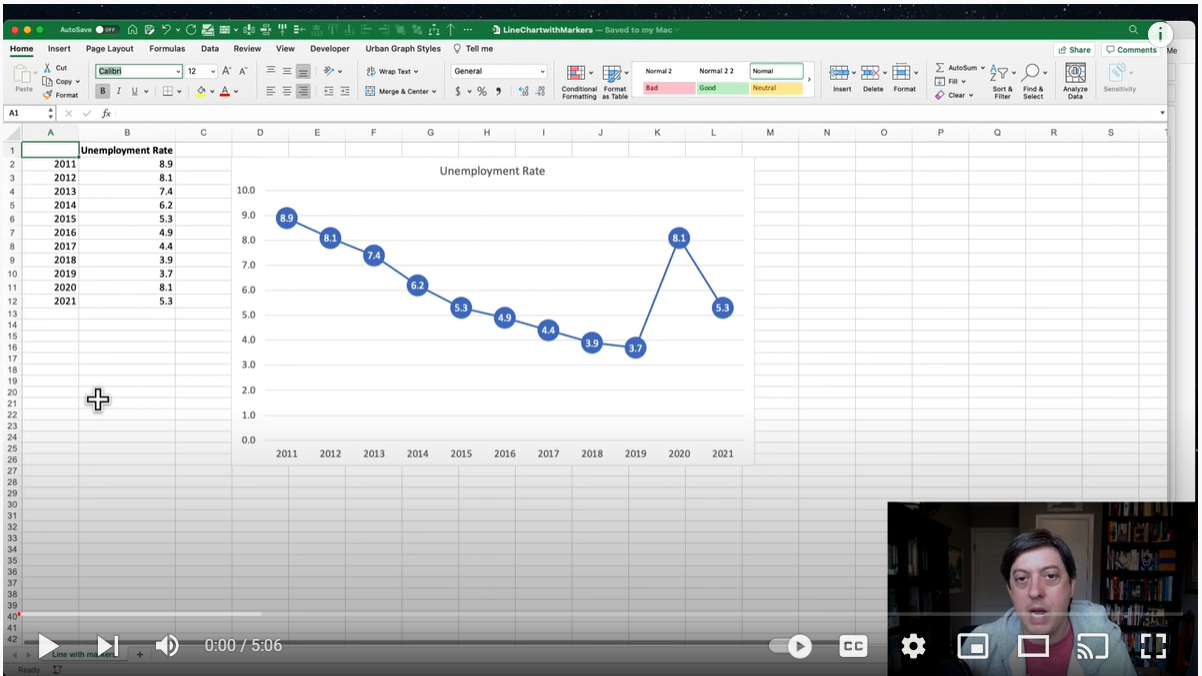Open the font size dropdown
Viewport: 1202px width, 676px height.
coord(211,71)
